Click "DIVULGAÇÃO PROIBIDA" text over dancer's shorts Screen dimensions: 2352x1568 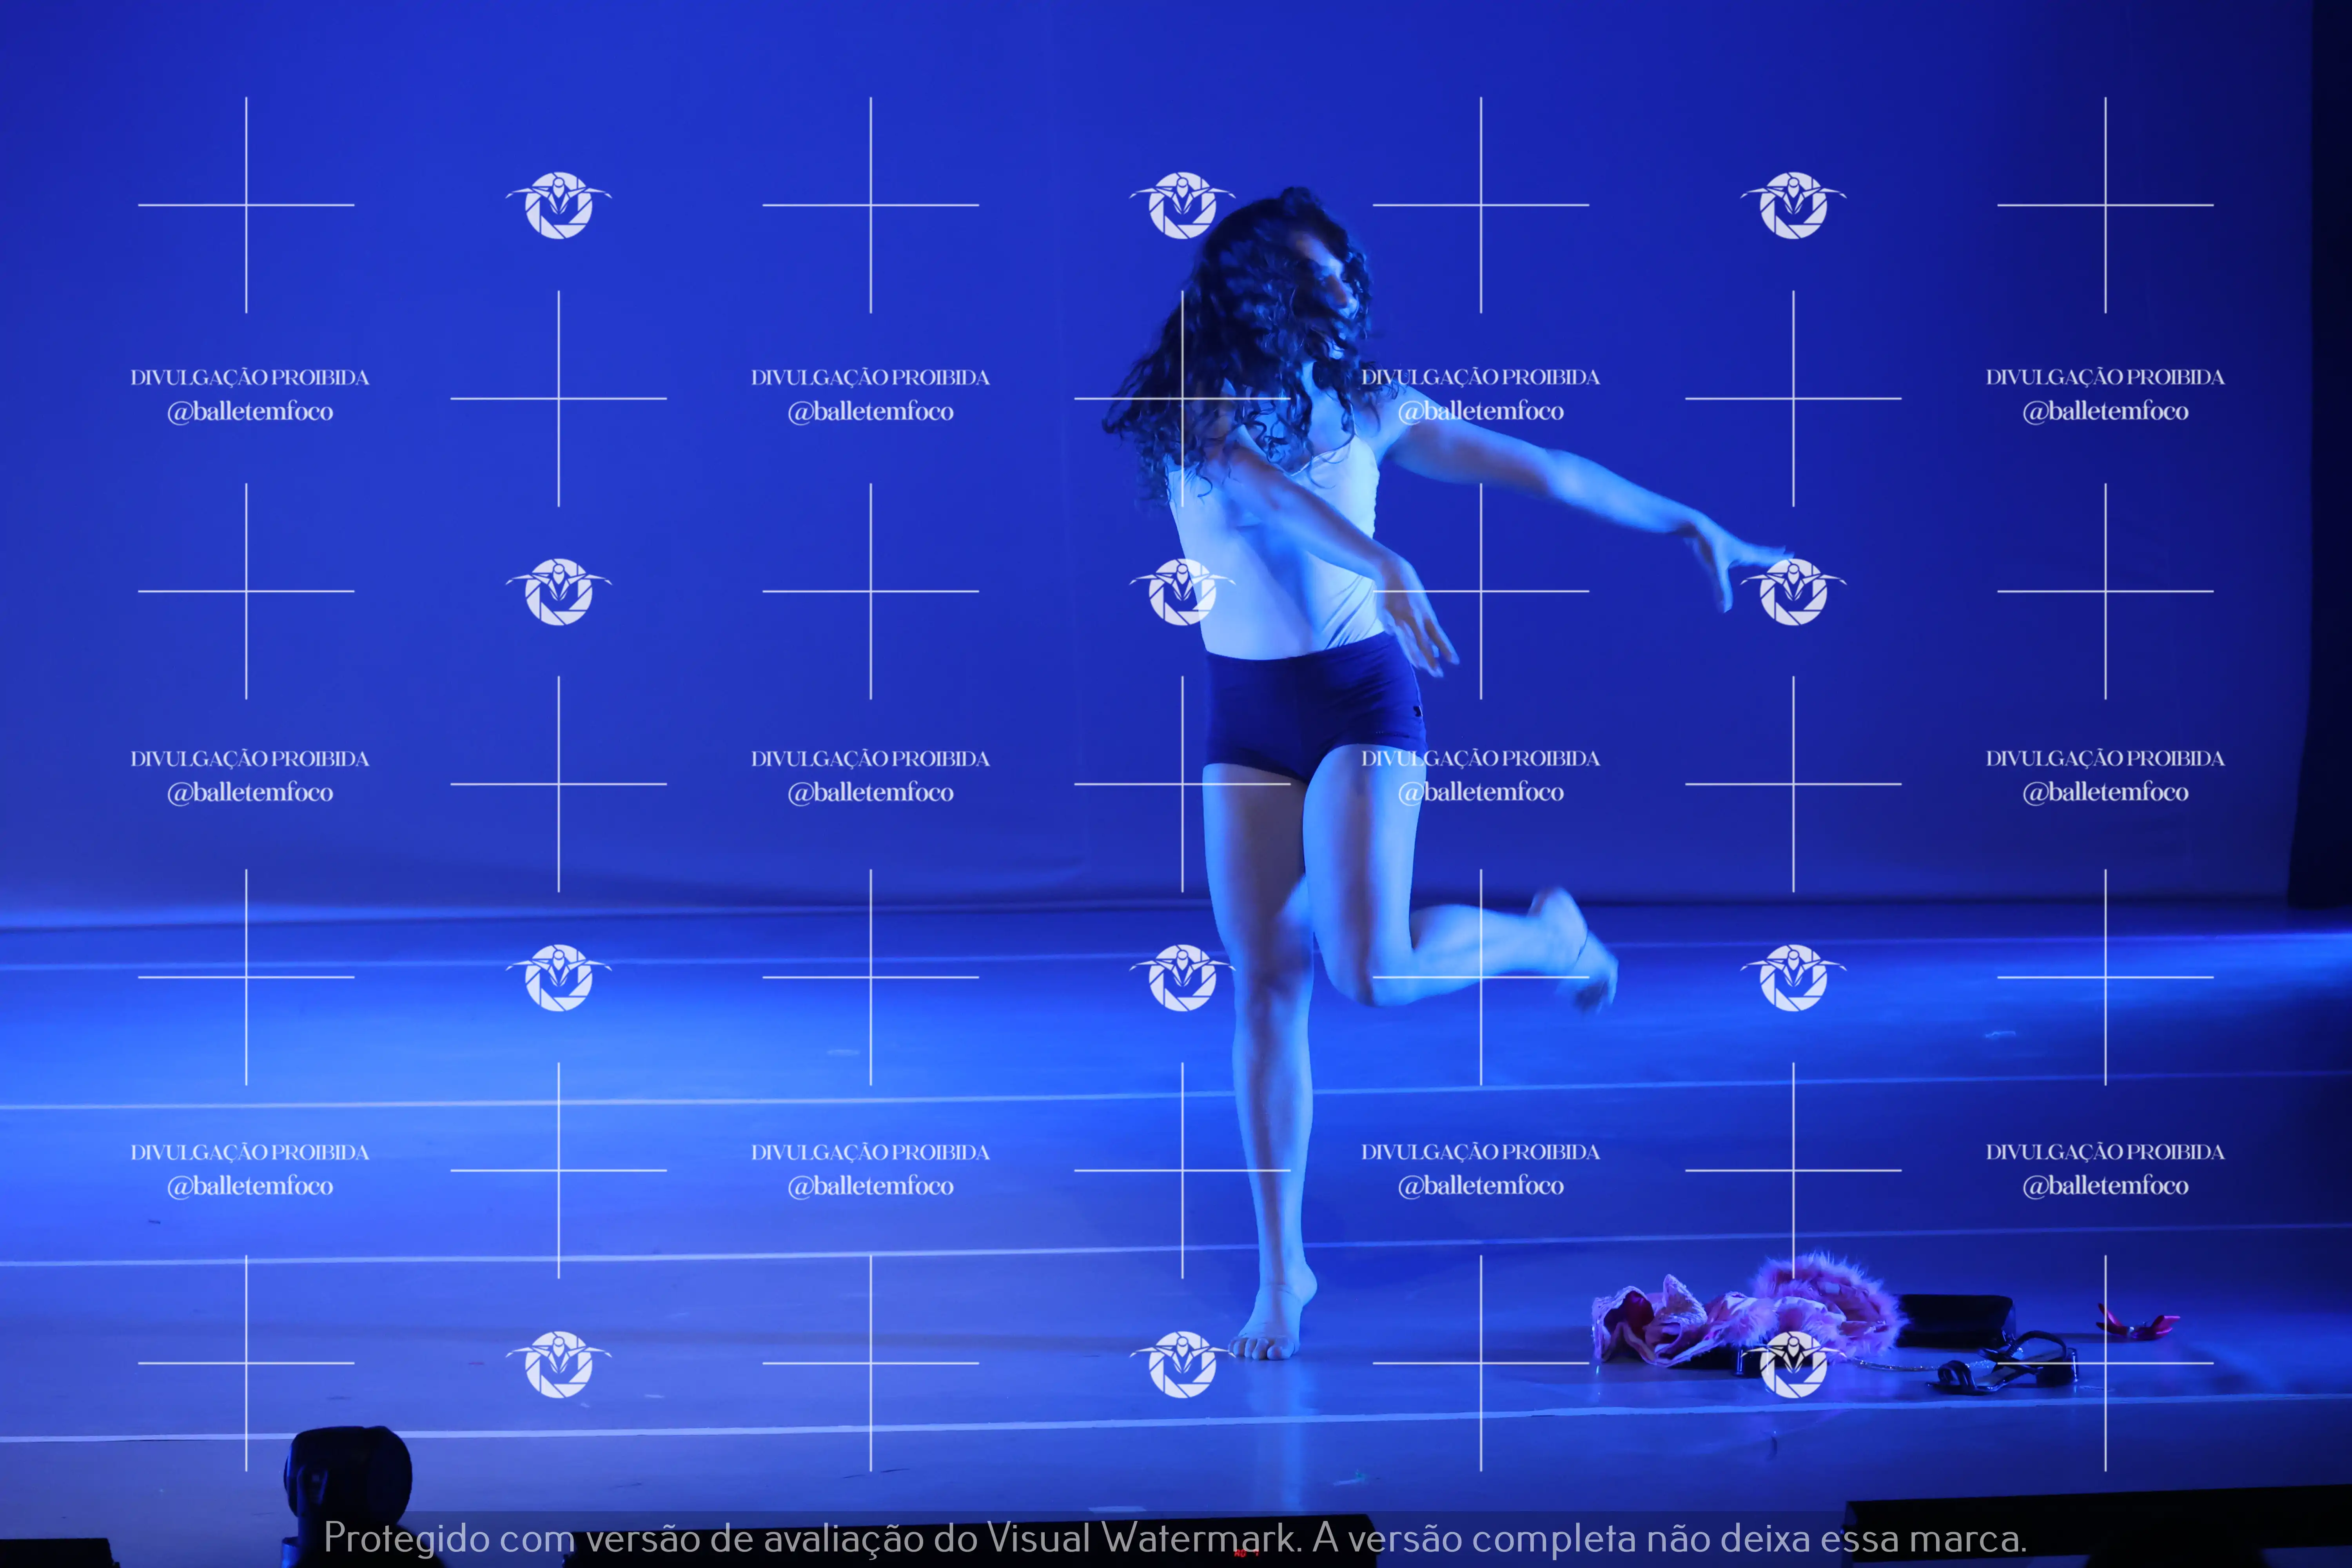pos(1481,758)
